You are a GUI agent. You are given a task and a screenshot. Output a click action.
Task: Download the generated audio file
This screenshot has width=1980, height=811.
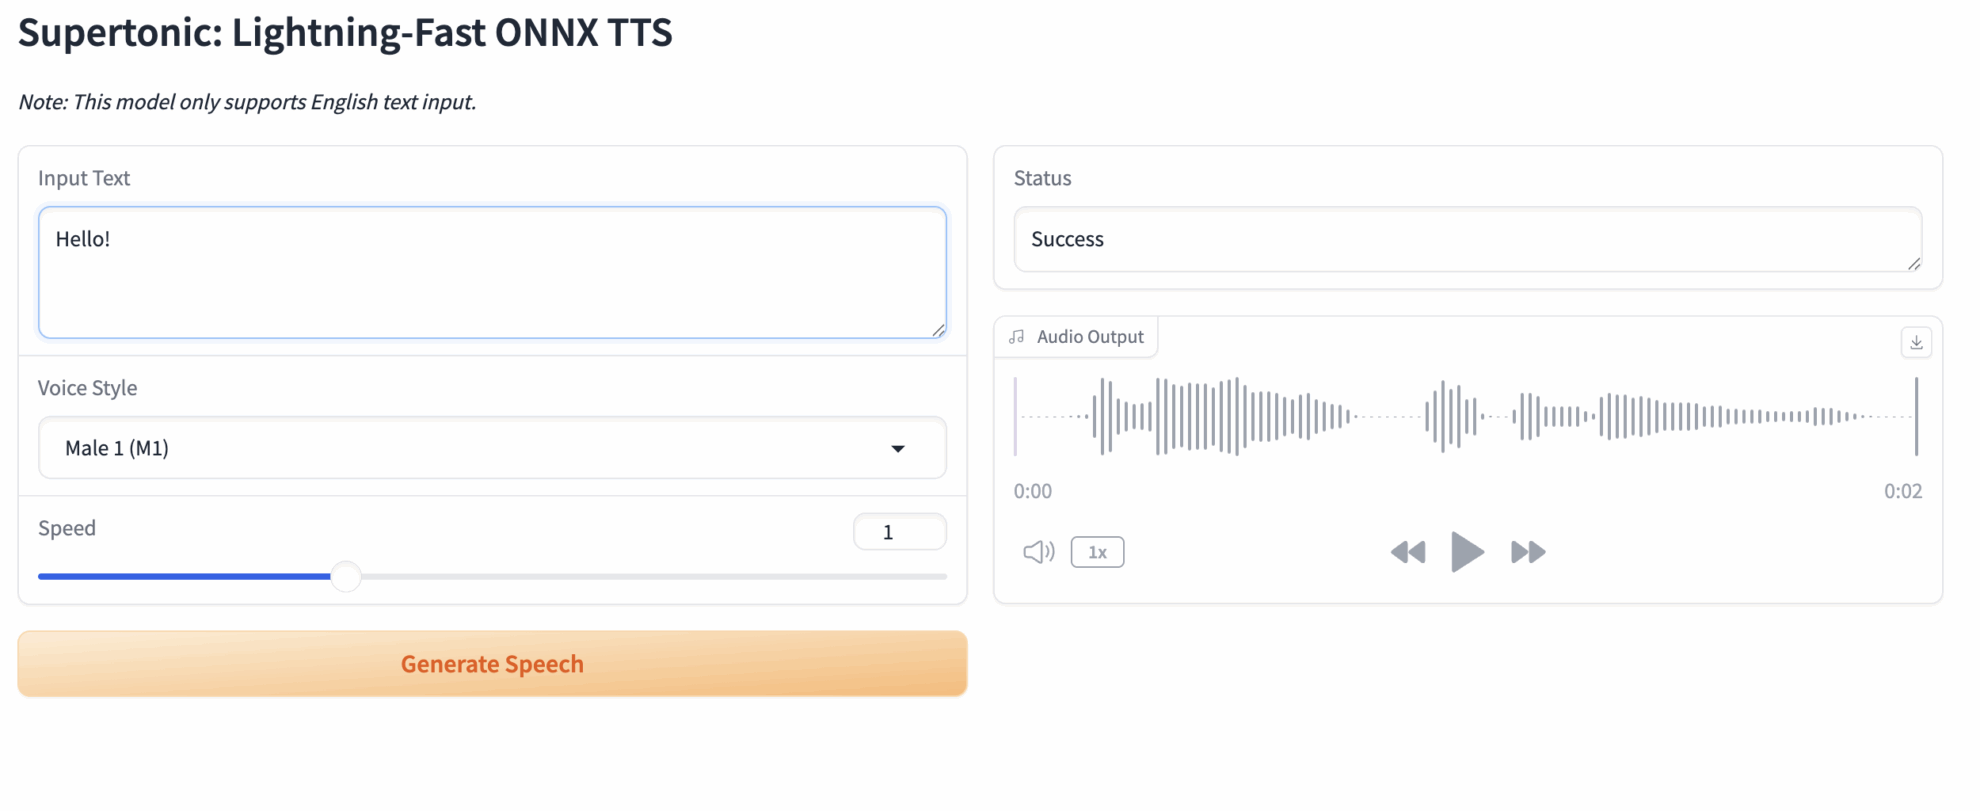coord(1915,343)
